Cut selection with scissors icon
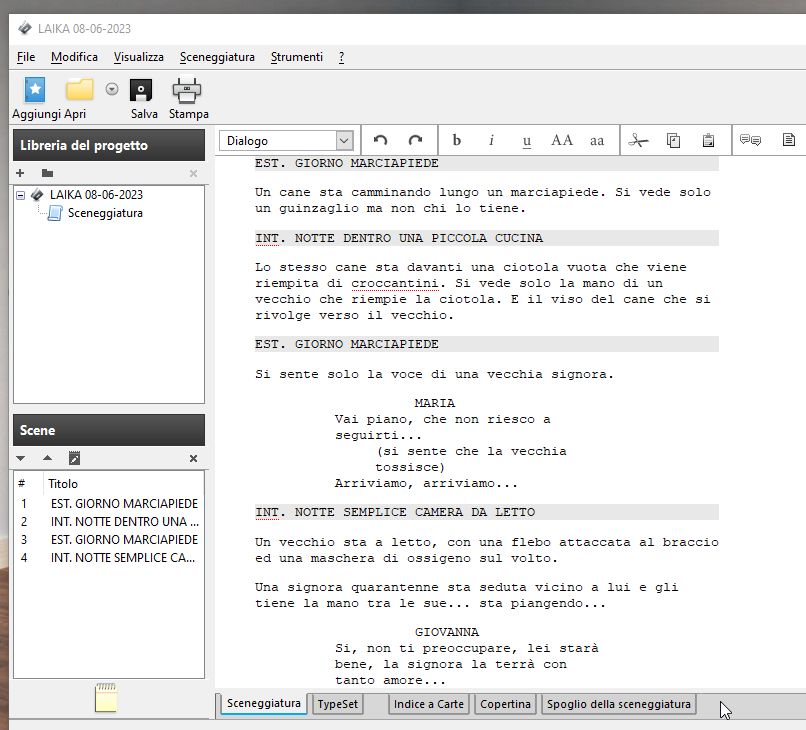 click(x=638, y=140)
